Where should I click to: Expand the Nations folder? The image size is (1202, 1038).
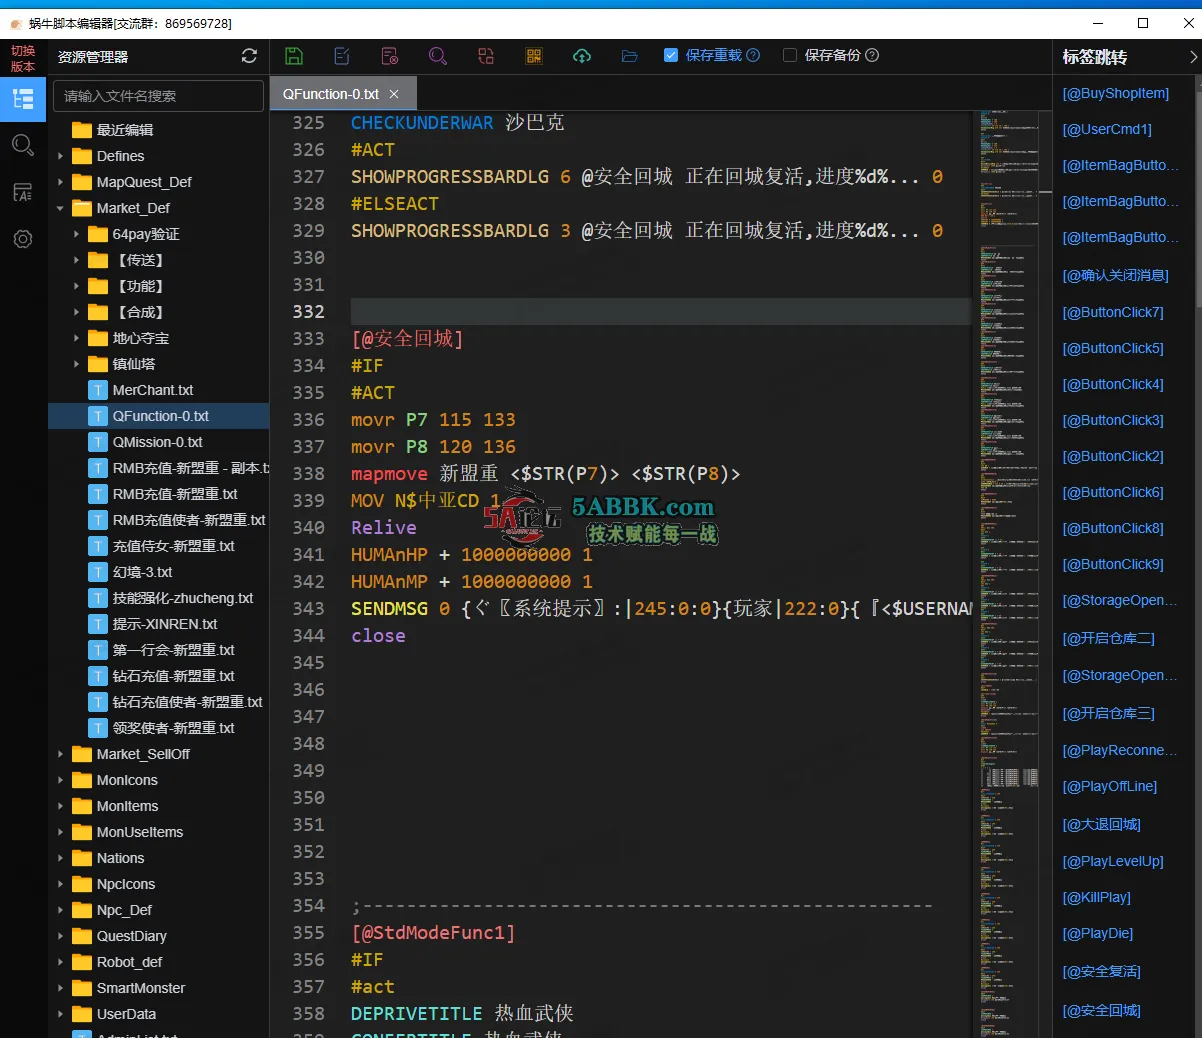click(61, 858)
